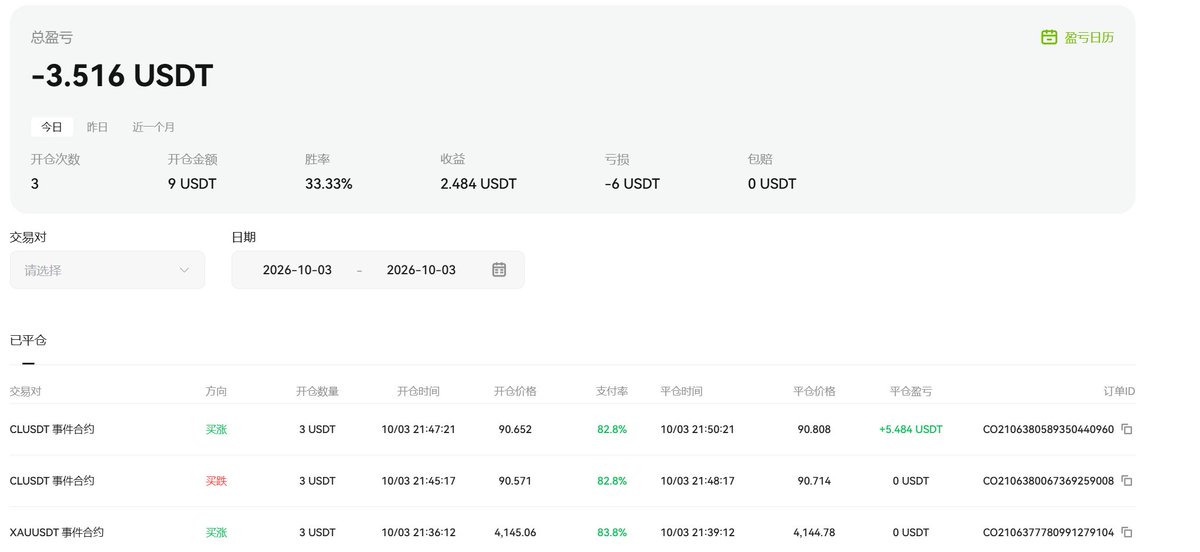Copy order ID ending in 259008

[x=1127, y=481]
